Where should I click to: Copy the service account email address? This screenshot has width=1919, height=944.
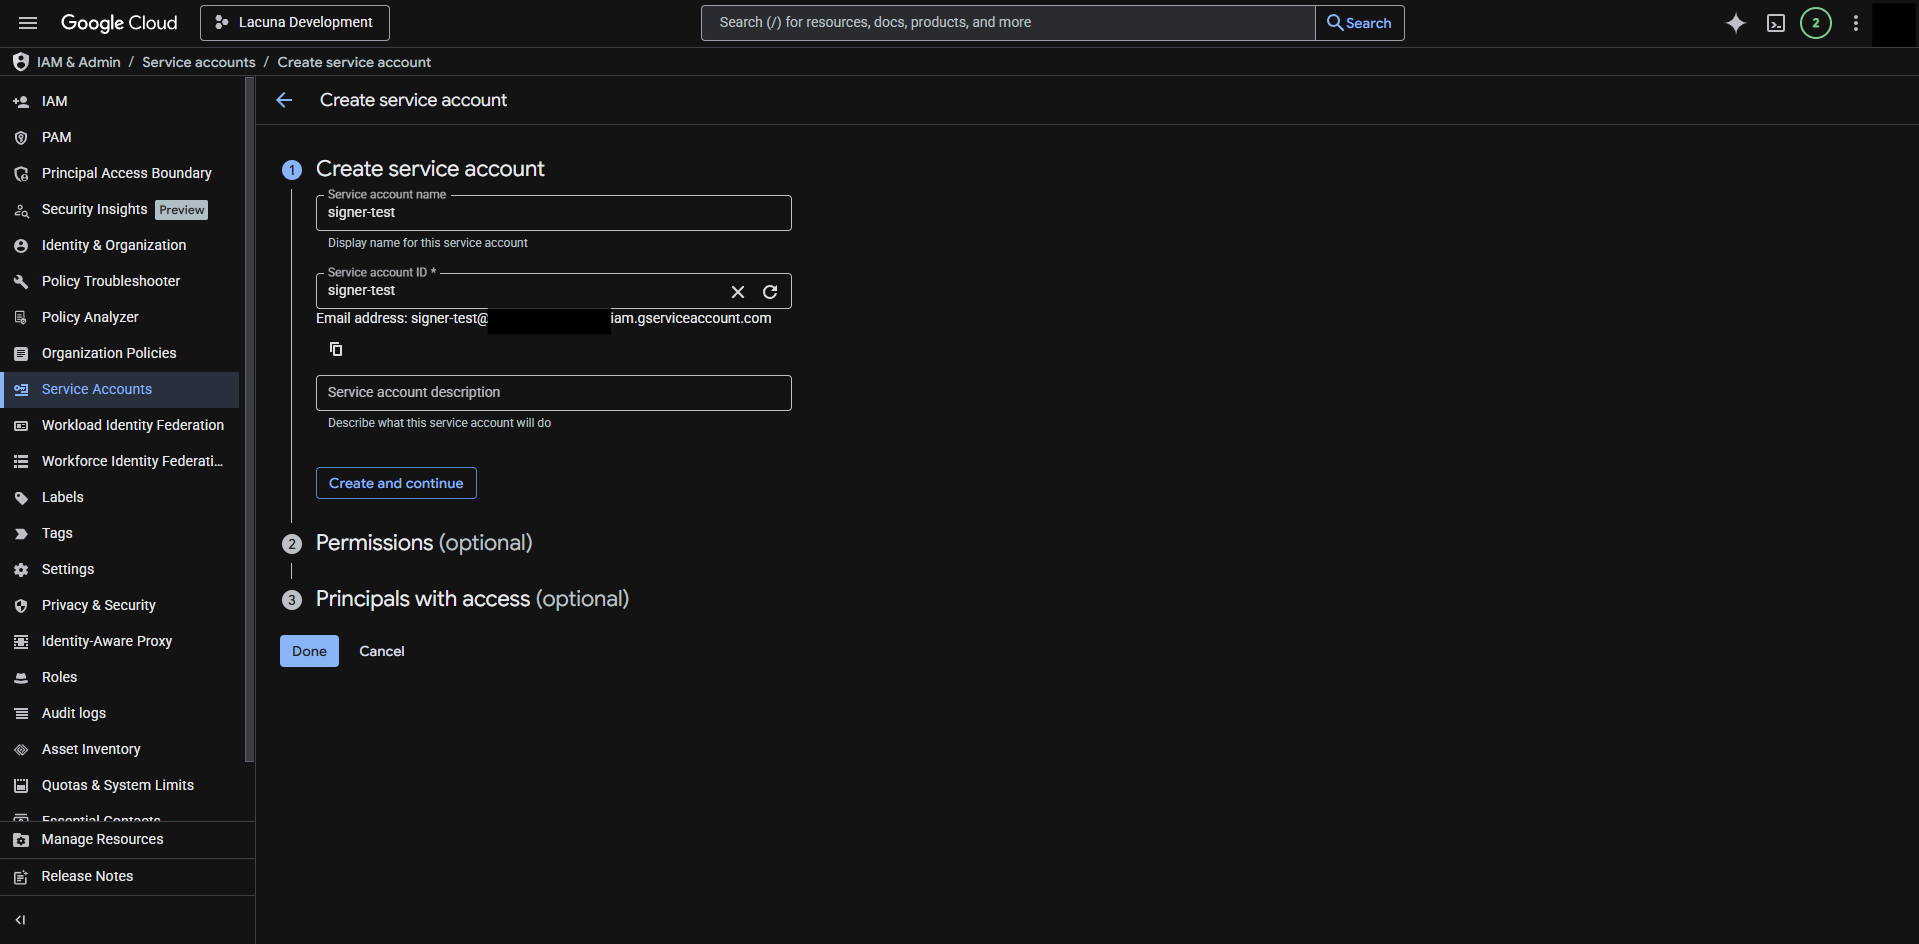click(x=336, y=349)
